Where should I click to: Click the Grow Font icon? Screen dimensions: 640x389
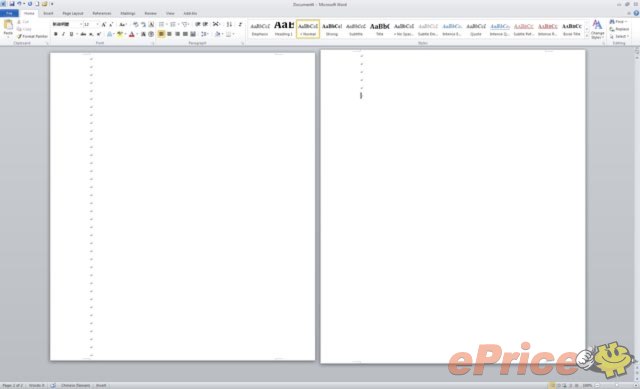pyautogui.click(x=104, y=24)
